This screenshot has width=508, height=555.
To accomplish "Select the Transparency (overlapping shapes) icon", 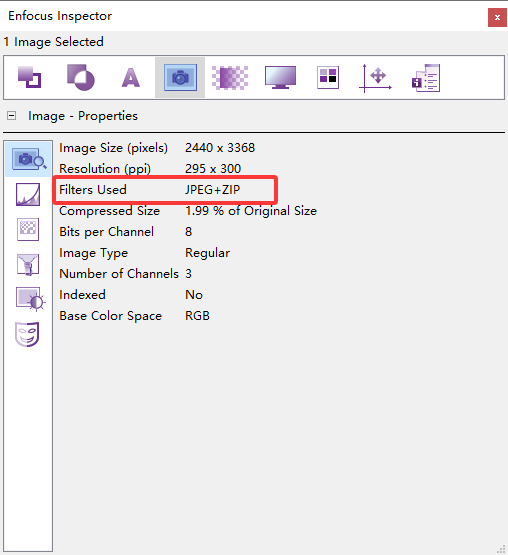I will point(81,77).
